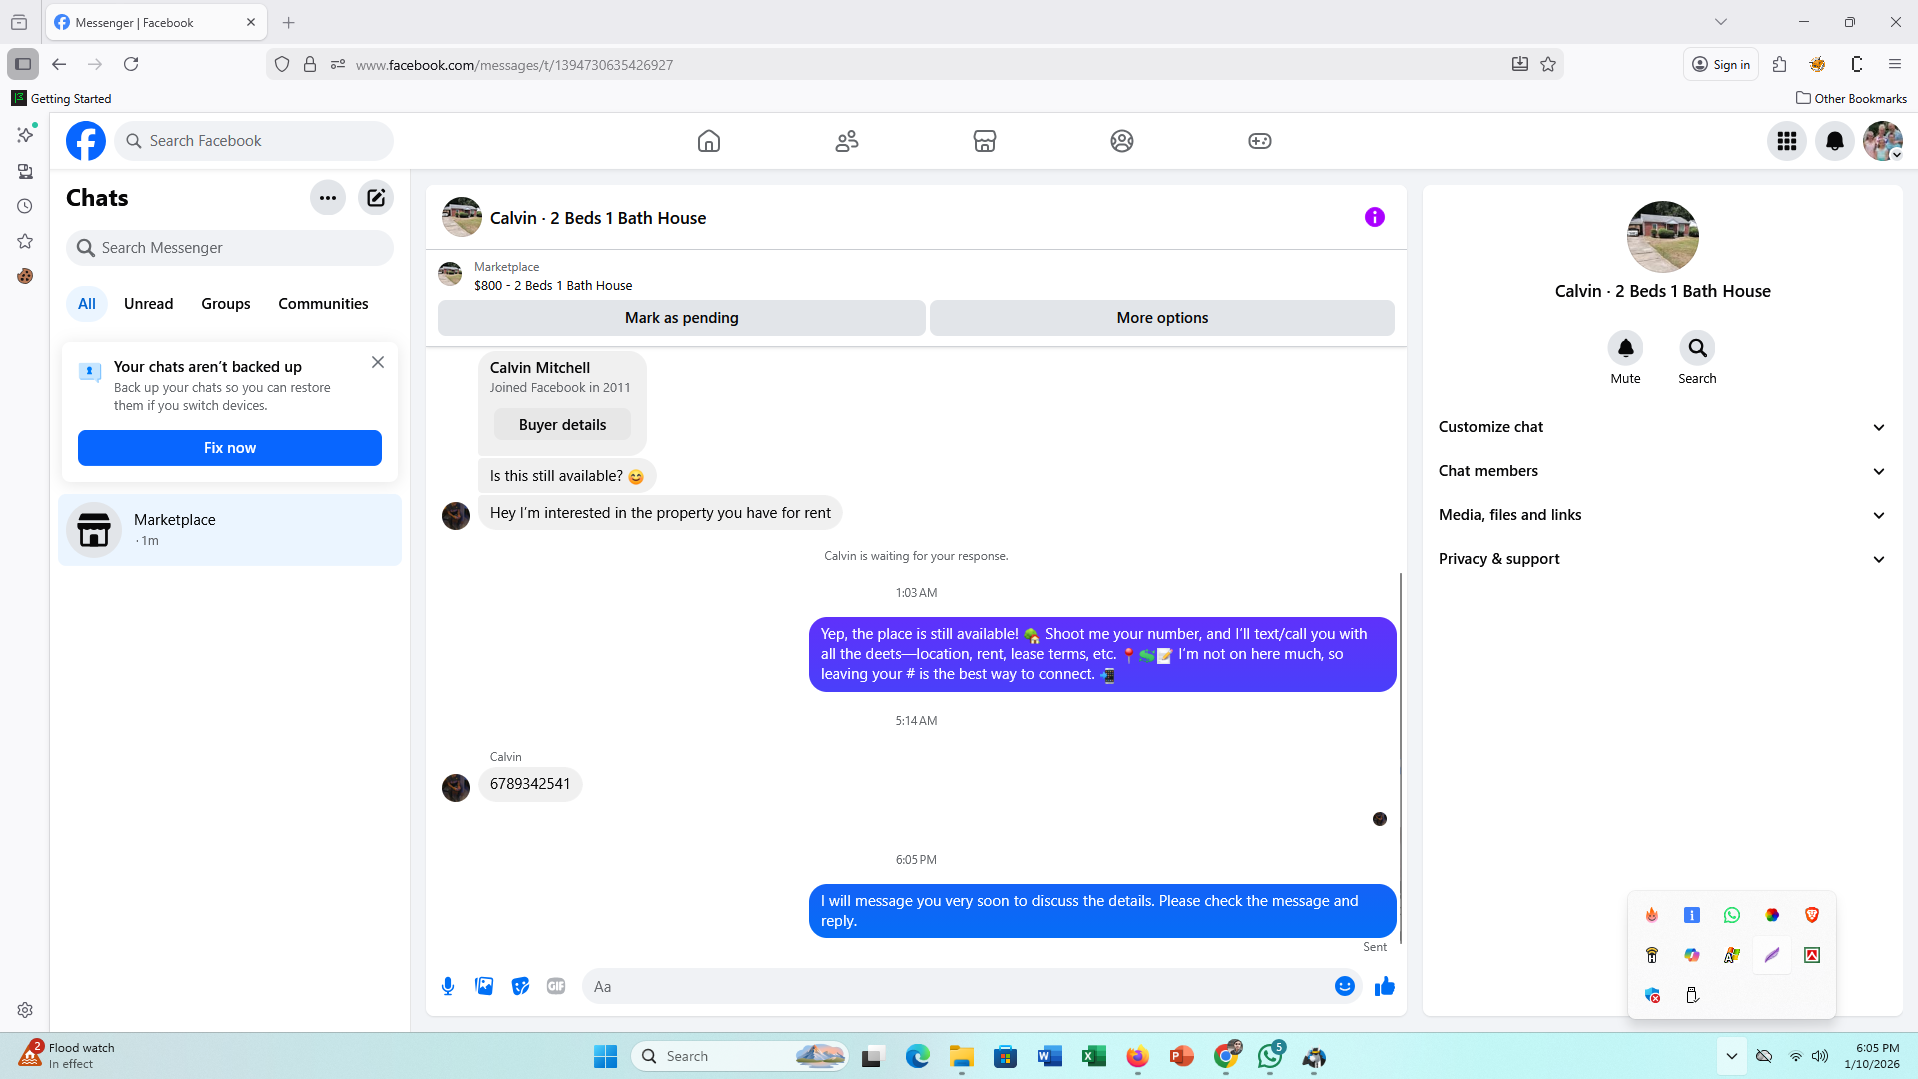The width and height of the screenshot is (1918, 1079).
Task: Open the Friends icon in top navigation
Action: (x=847, y=141)
